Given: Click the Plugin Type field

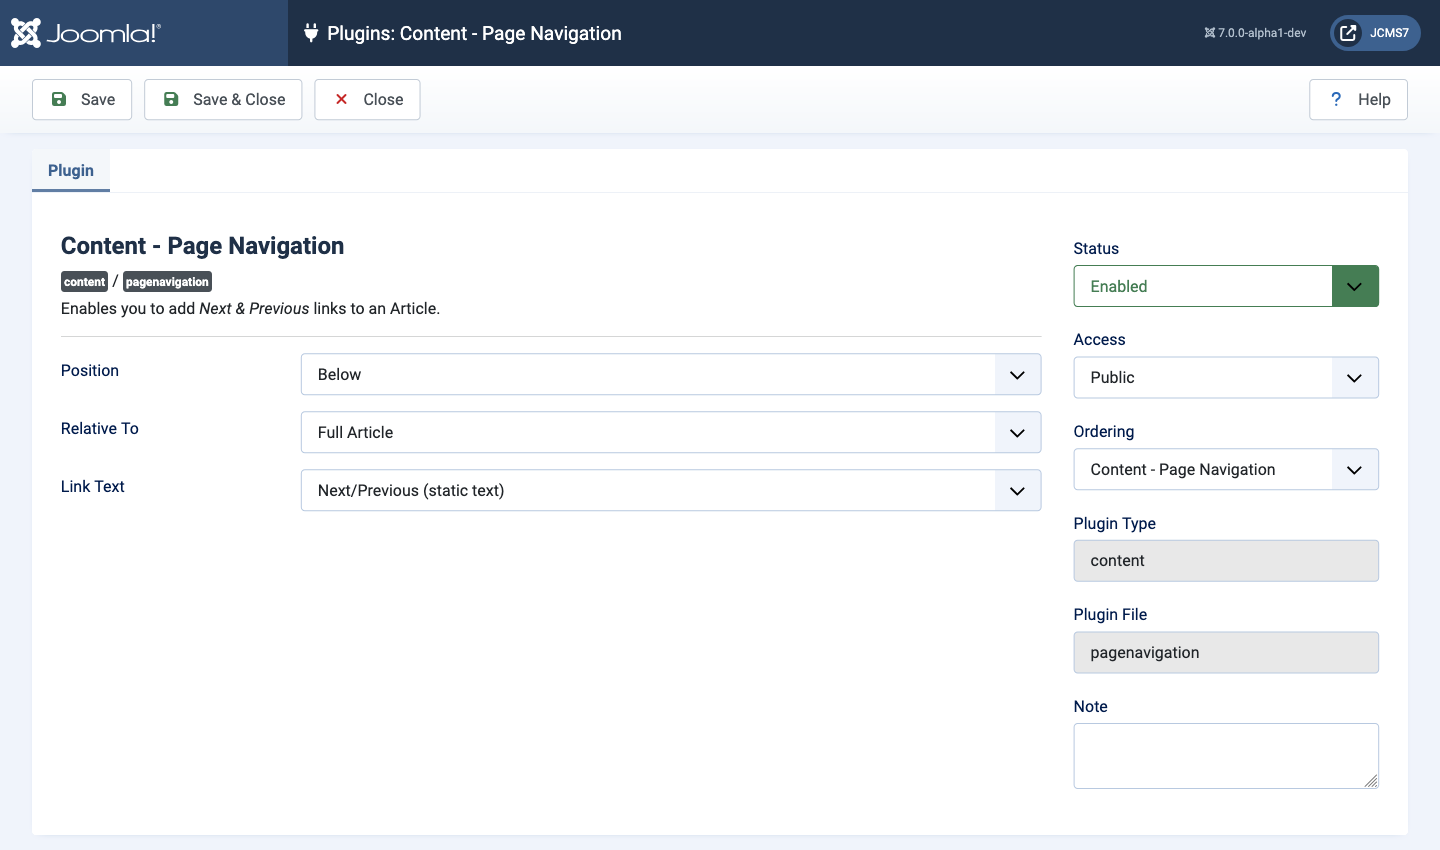Looking at the screenshot, I should [1226, 561].
